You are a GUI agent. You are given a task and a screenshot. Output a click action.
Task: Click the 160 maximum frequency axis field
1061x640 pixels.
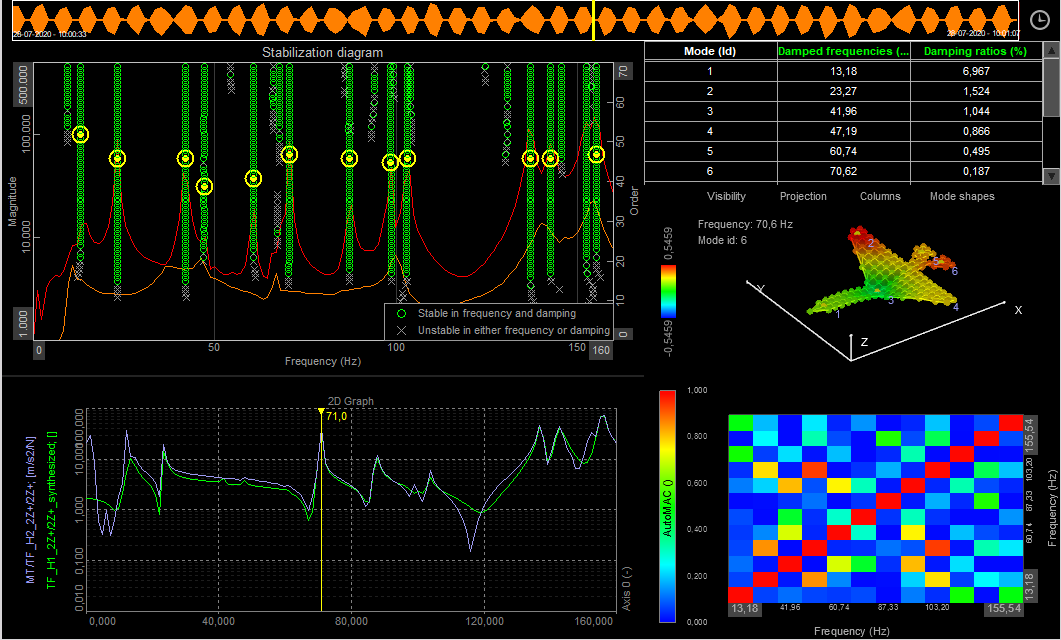point(600,350)
